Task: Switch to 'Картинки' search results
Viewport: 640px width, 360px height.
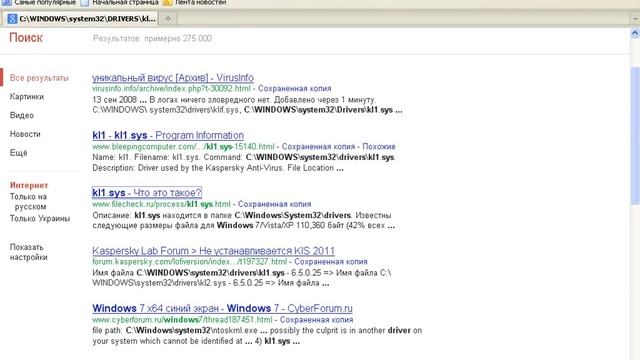Action: [x=27, y=97]
